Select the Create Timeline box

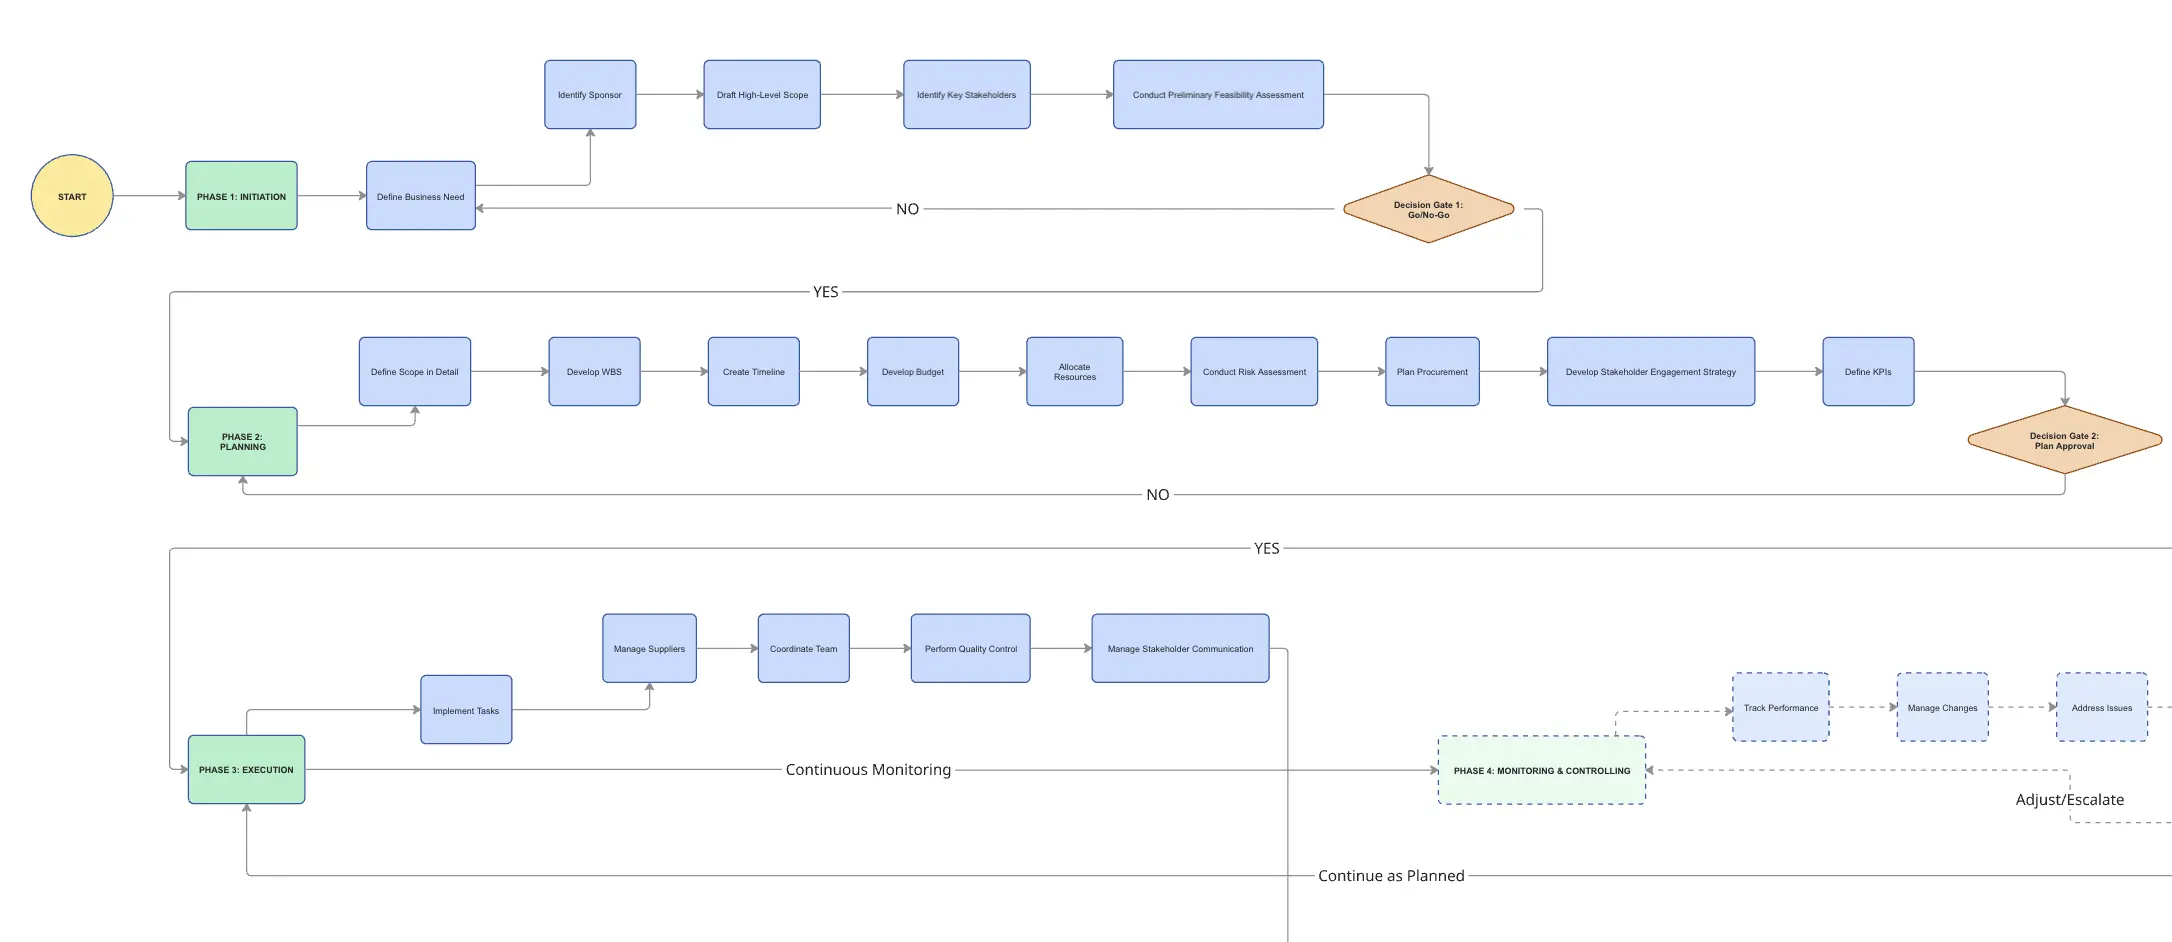pyautogui.click(x=753, y=372)
